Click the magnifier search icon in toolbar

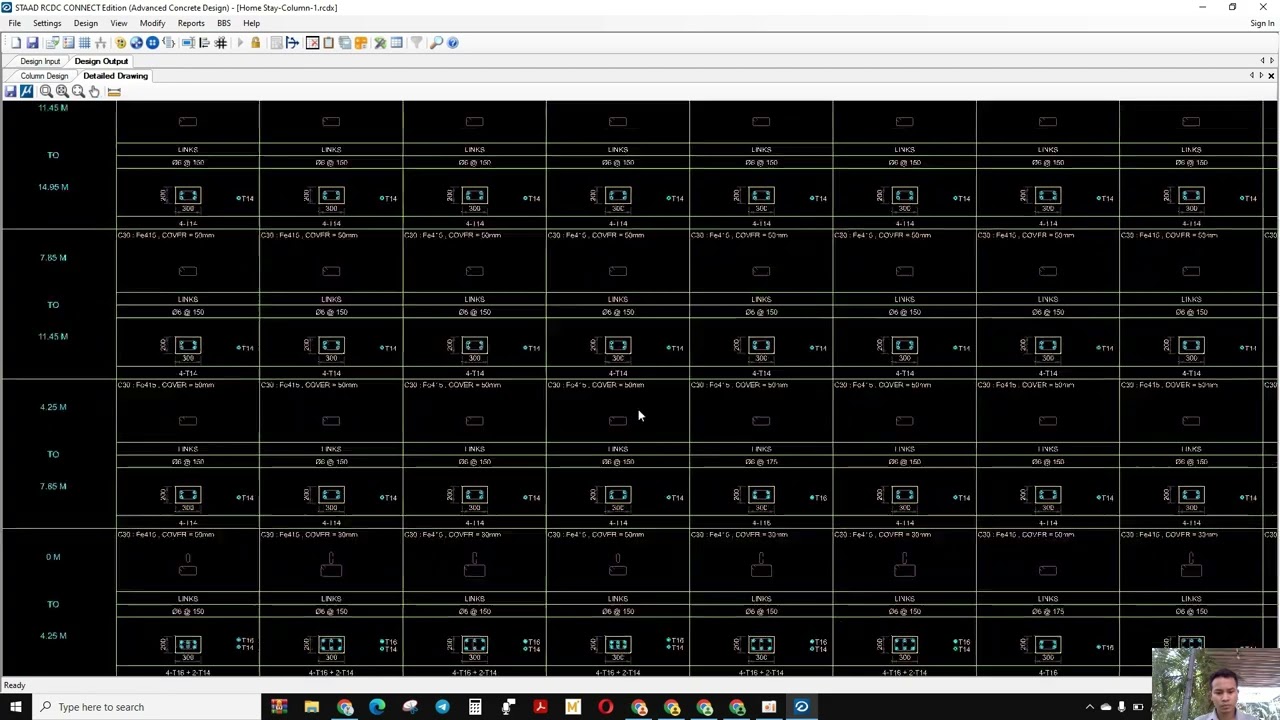(436, 43)
